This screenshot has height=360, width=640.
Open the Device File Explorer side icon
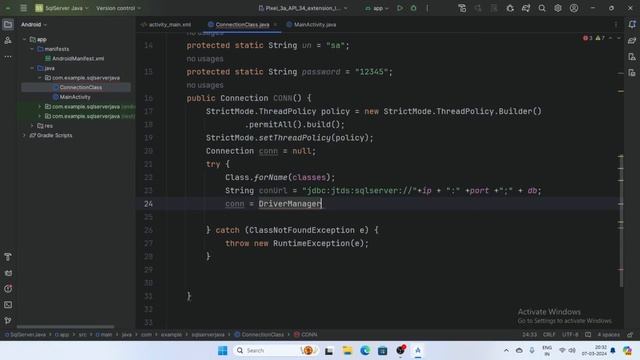click(x=632, y=56)
